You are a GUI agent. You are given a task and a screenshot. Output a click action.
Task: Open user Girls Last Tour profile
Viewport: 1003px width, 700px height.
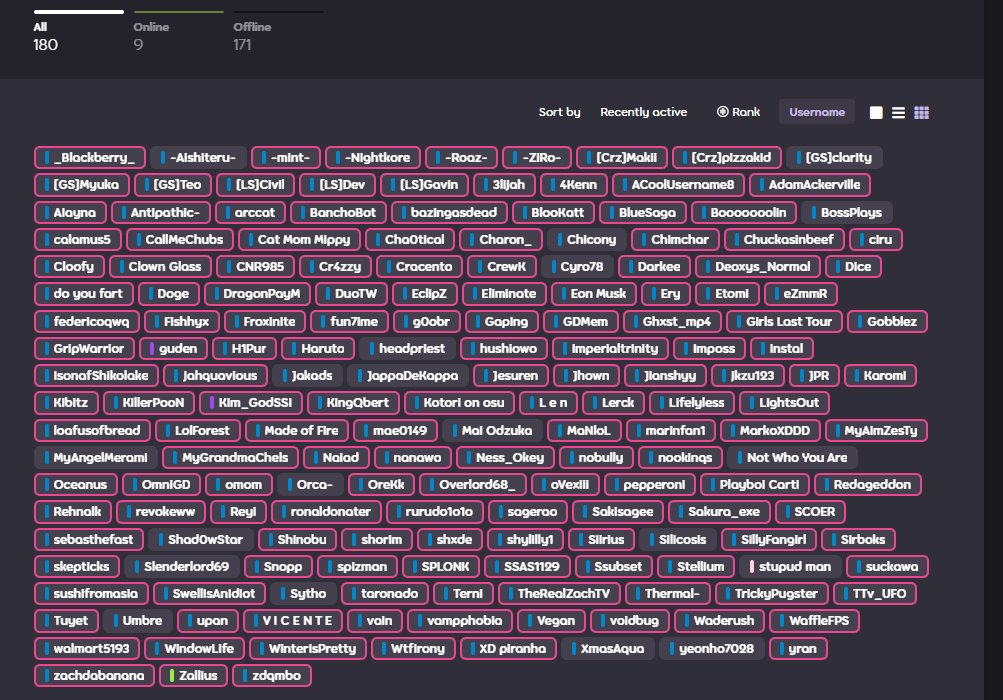click(784, 321)
